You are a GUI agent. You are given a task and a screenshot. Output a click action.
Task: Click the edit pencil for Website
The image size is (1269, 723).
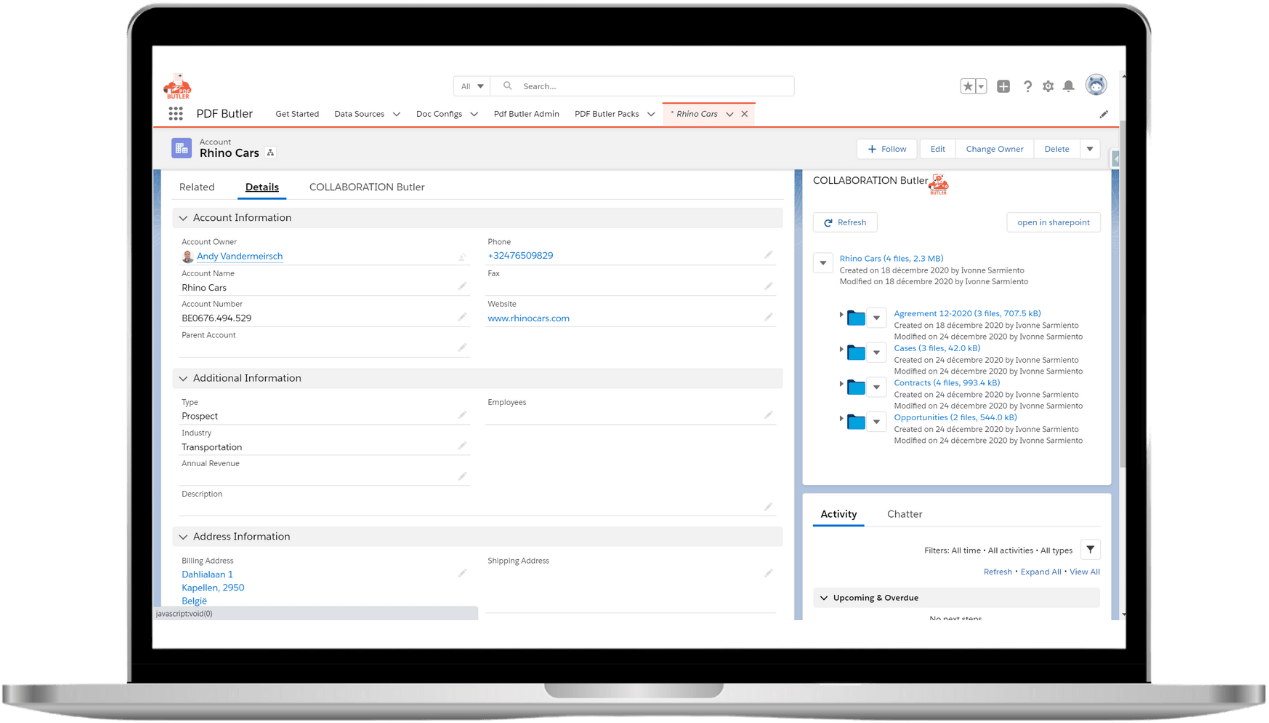[x=768, y=317]
